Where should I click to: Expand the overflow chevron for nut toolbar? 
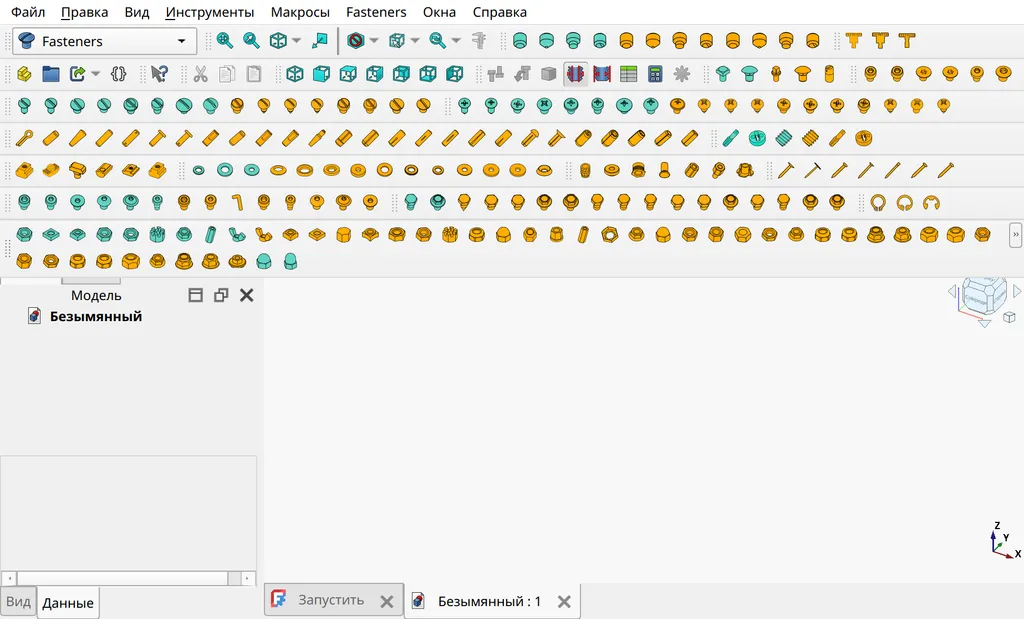(1016, 235)
